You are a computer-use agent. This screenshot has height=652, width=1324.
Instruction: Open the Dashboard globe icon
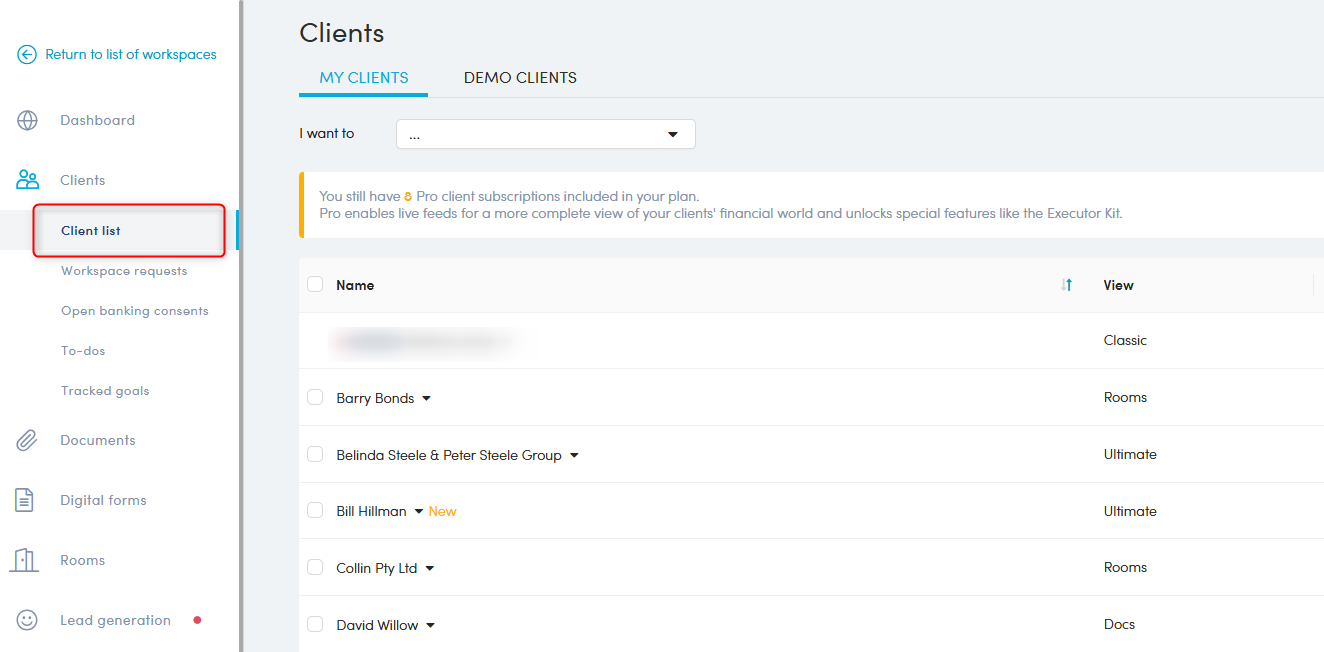coord(27,121)
